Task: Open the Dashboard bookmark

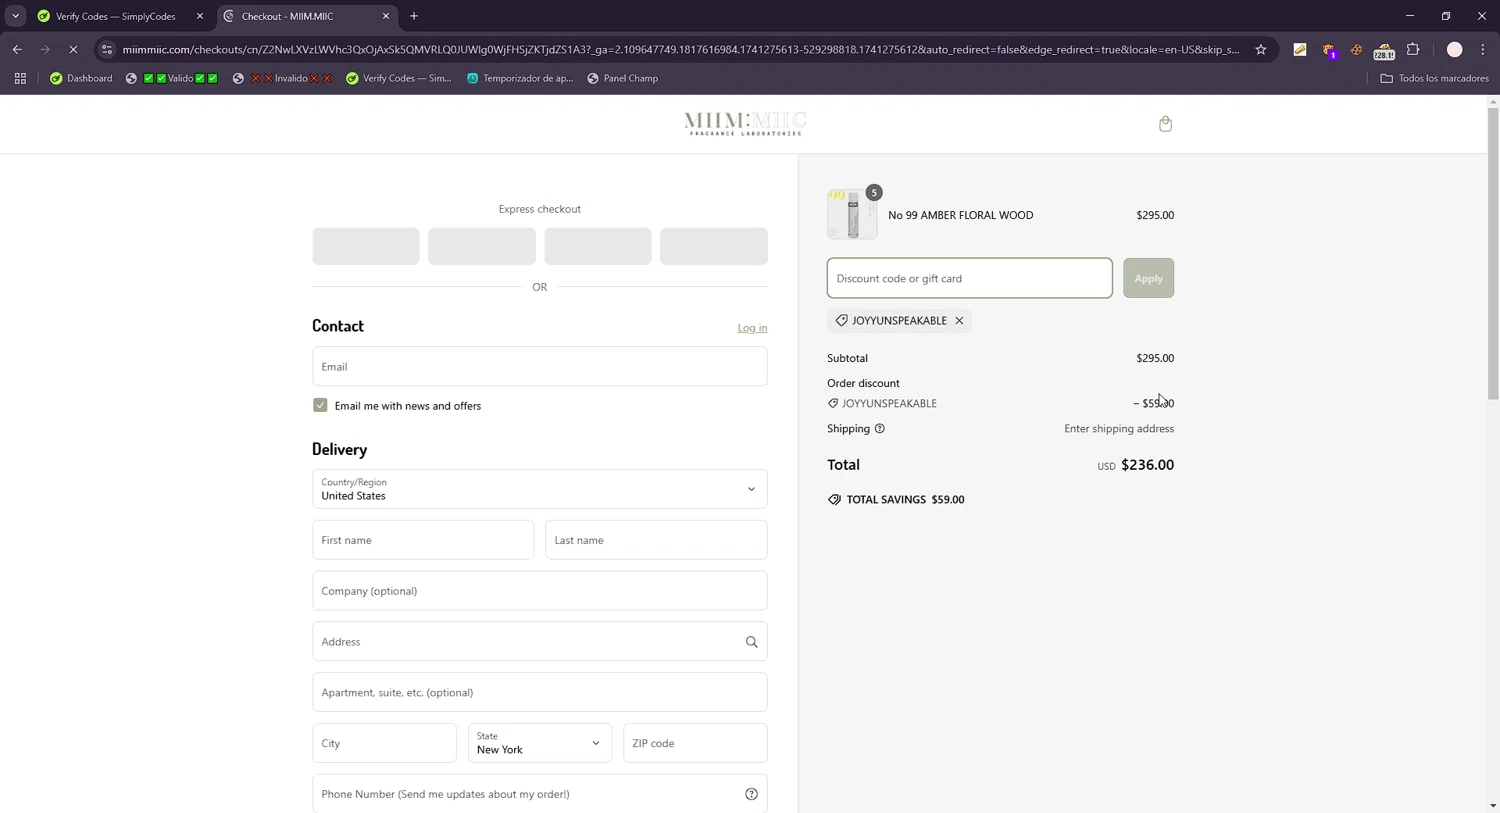Action: click(x=81, y=78)
